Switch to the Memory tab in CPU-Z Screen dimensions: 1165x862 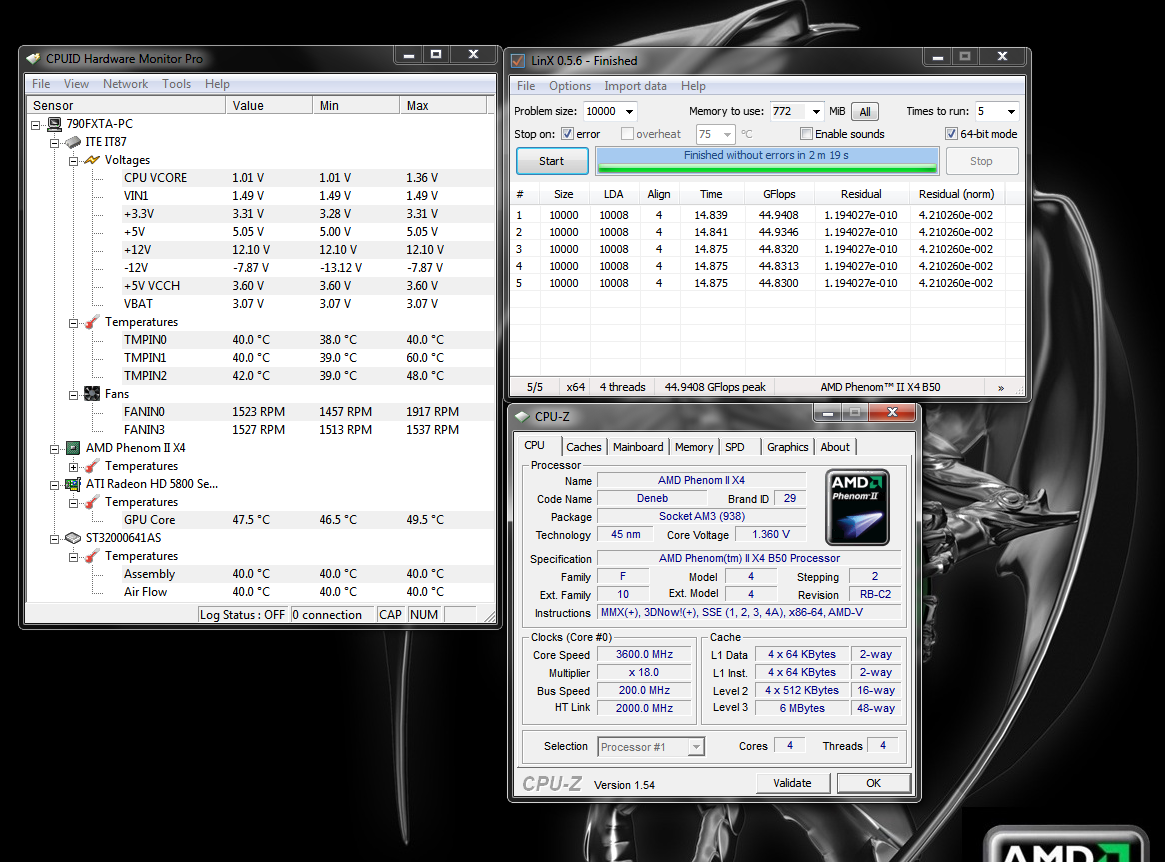694,447
